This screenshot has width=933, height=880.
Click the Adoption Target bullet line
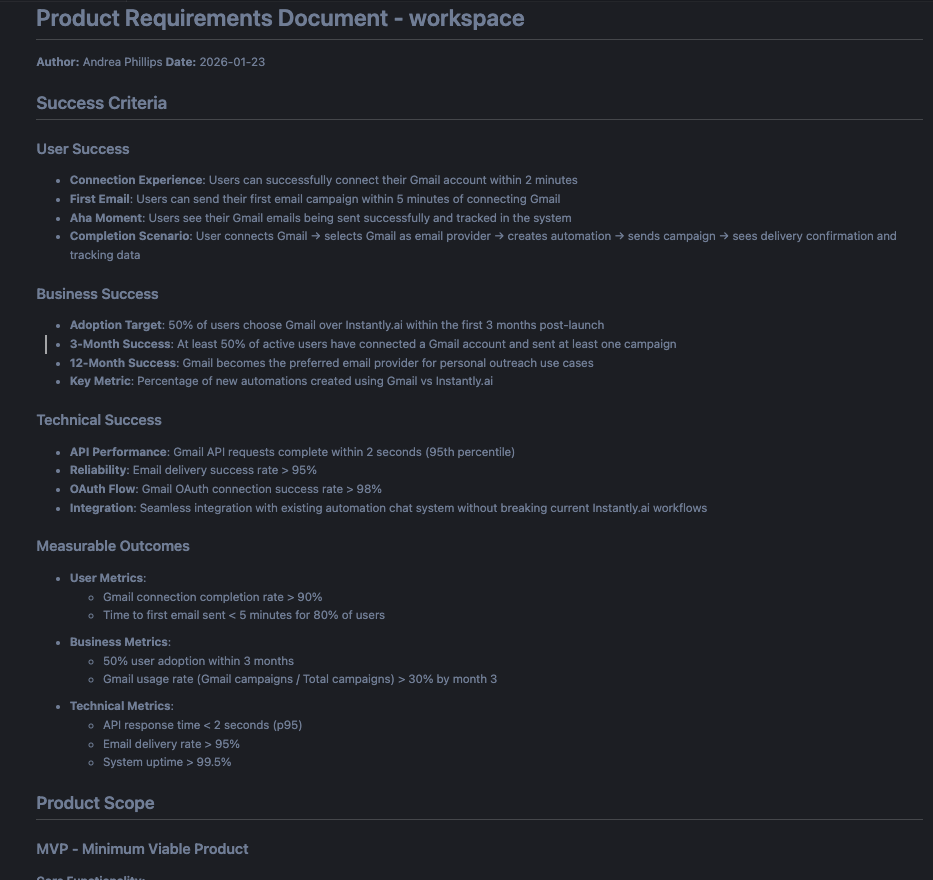(x=336, y=325)
